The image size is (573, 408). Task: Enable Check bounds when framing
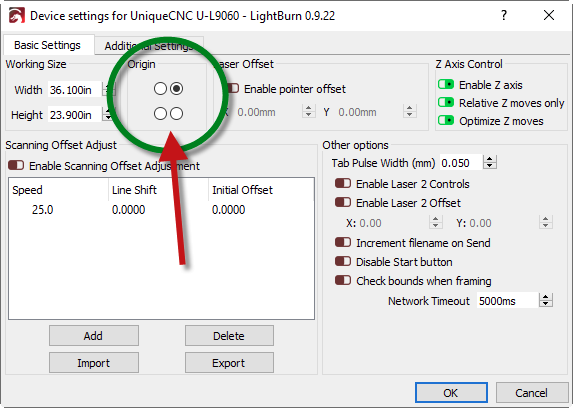click(343, 280)
